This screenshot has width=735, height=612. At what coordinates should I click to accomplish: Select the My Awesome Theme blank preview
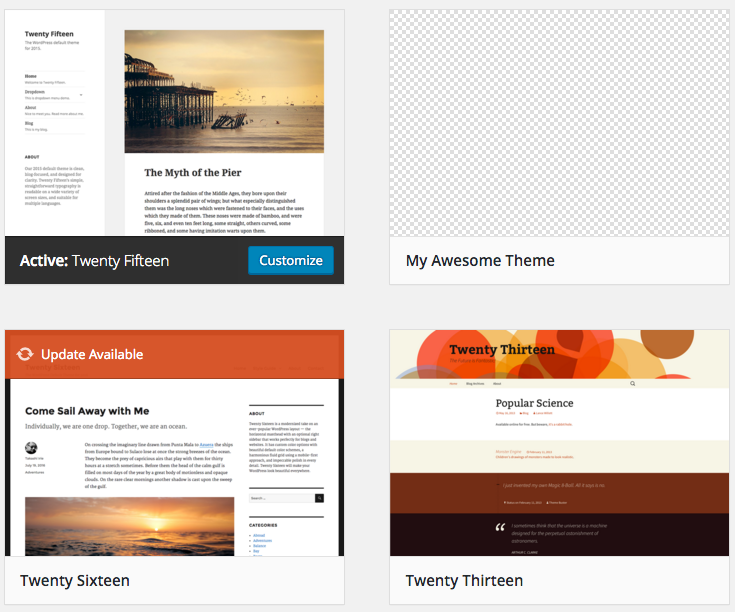(559, 123)
